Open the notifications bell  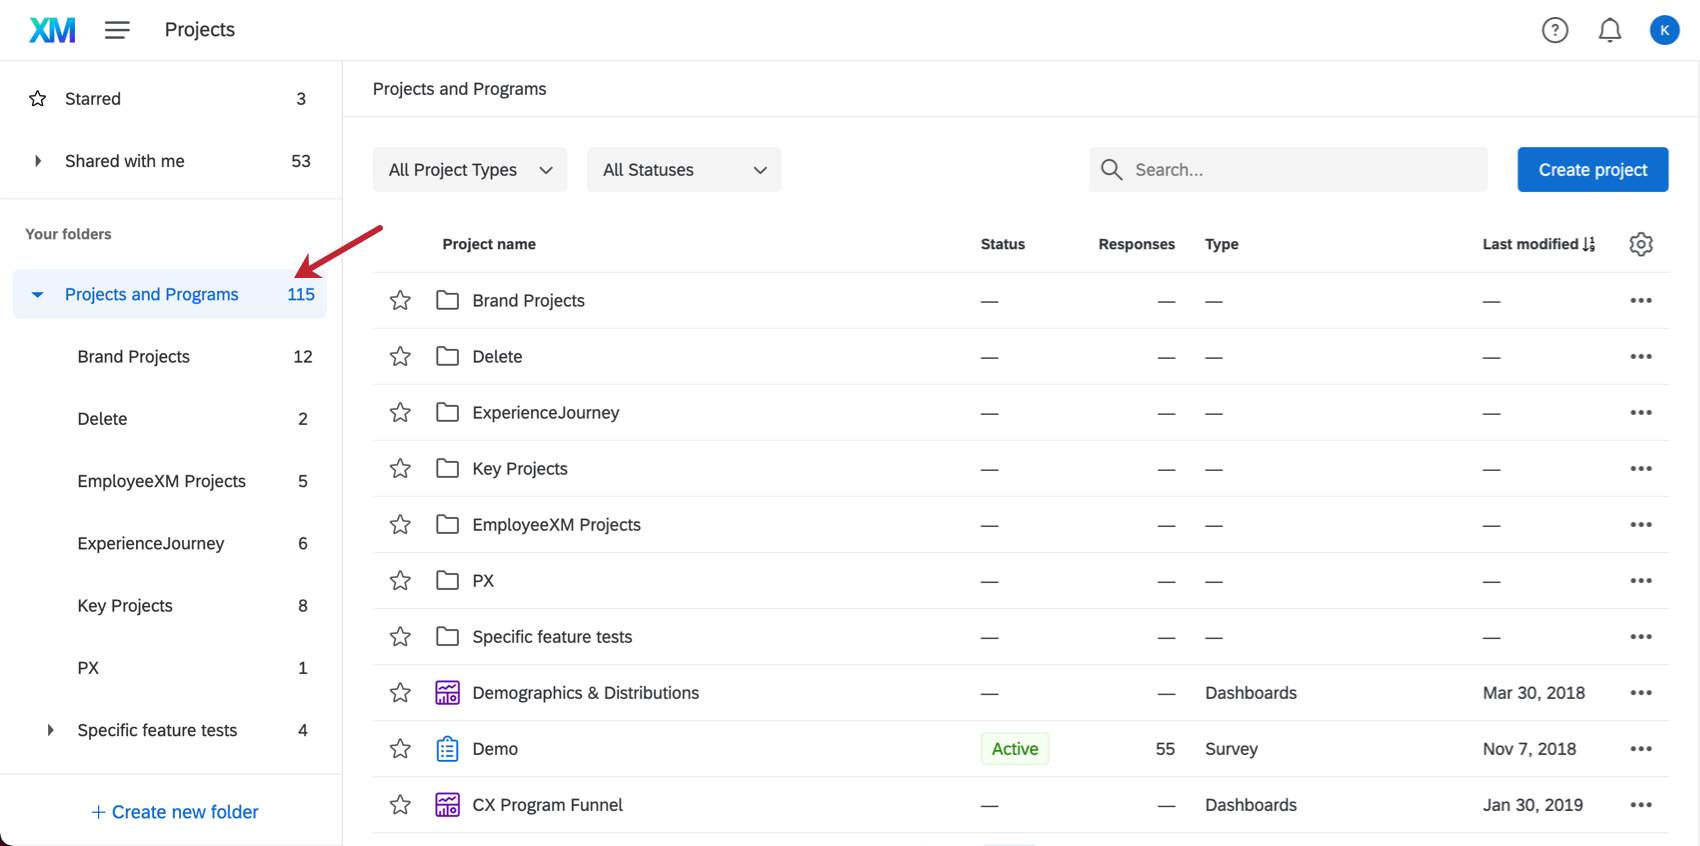tap(1609, 30)
